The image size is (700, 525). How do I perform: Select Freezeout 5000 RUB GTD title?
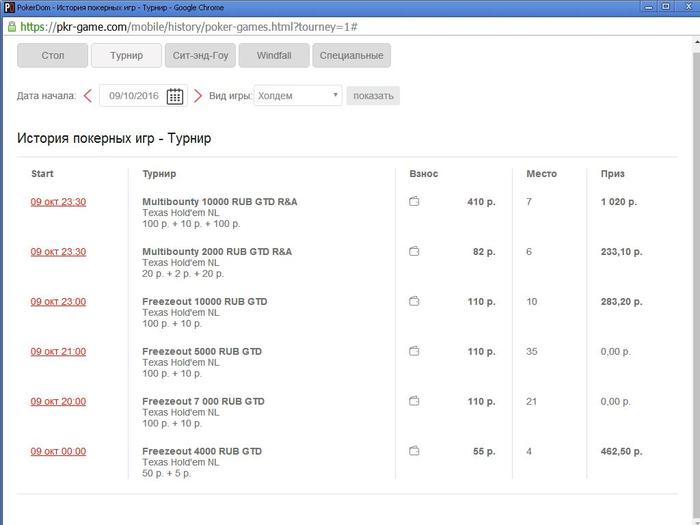[202, 352]
